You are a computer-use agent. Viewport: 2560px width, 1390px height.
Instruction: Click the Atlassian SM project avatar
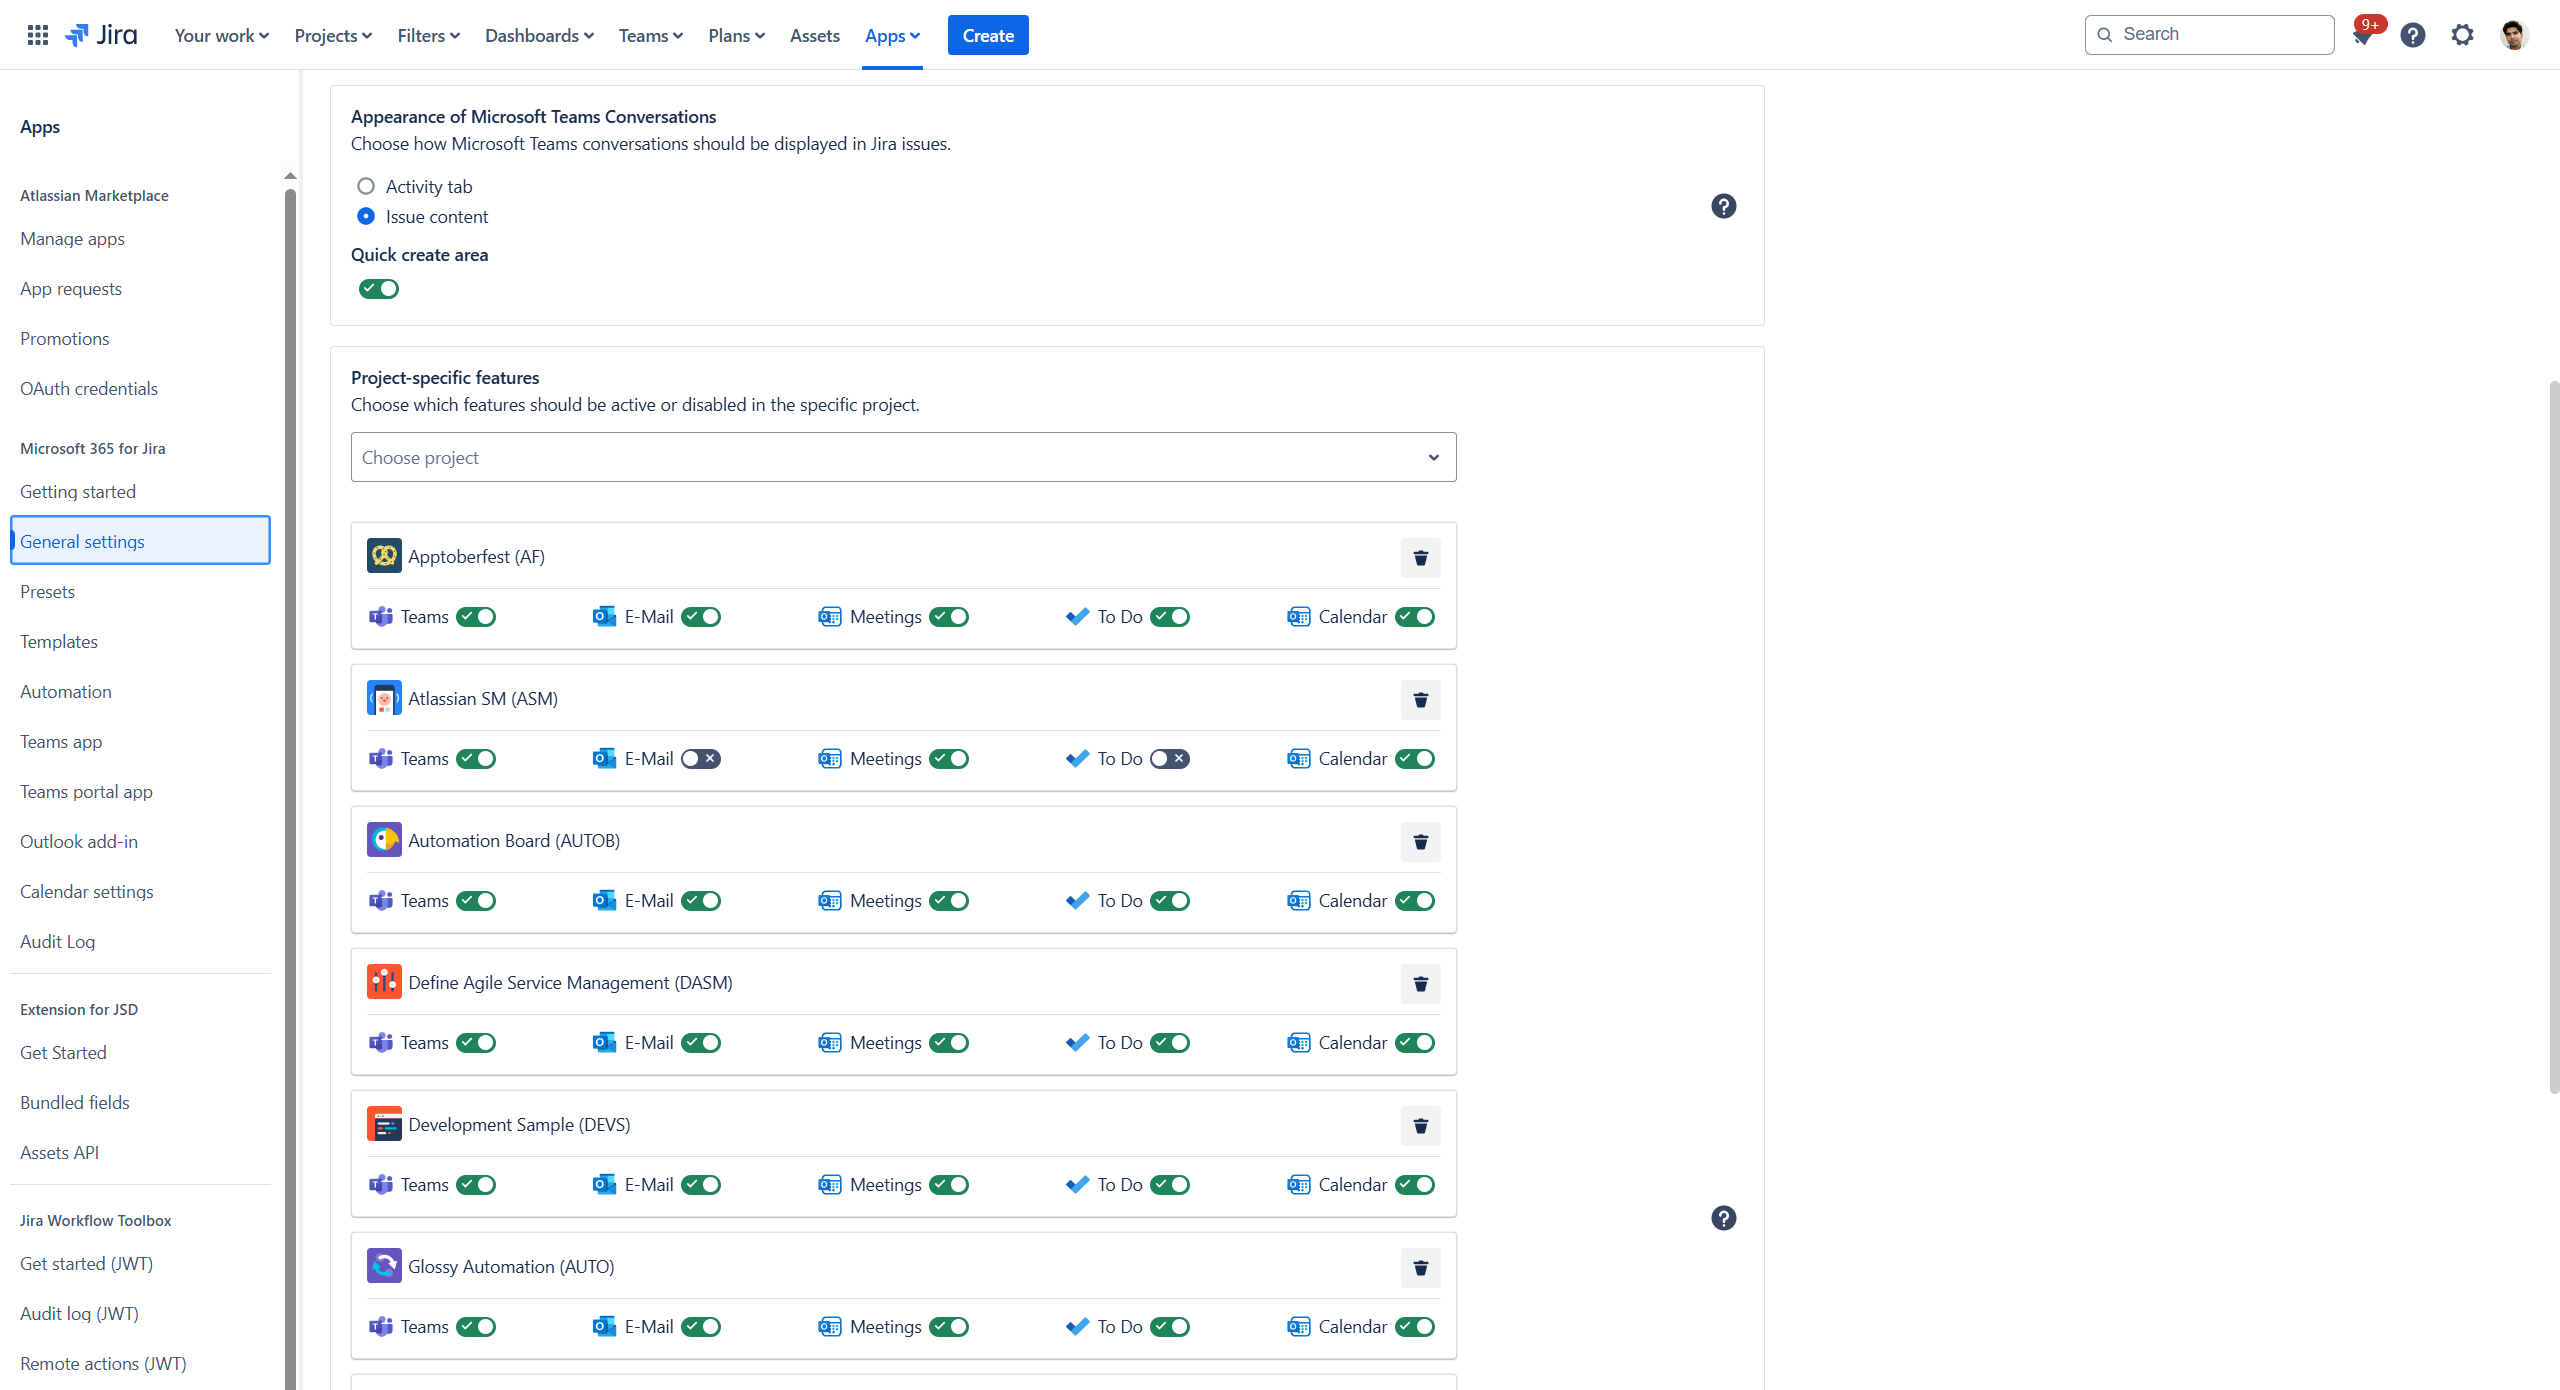384,698
